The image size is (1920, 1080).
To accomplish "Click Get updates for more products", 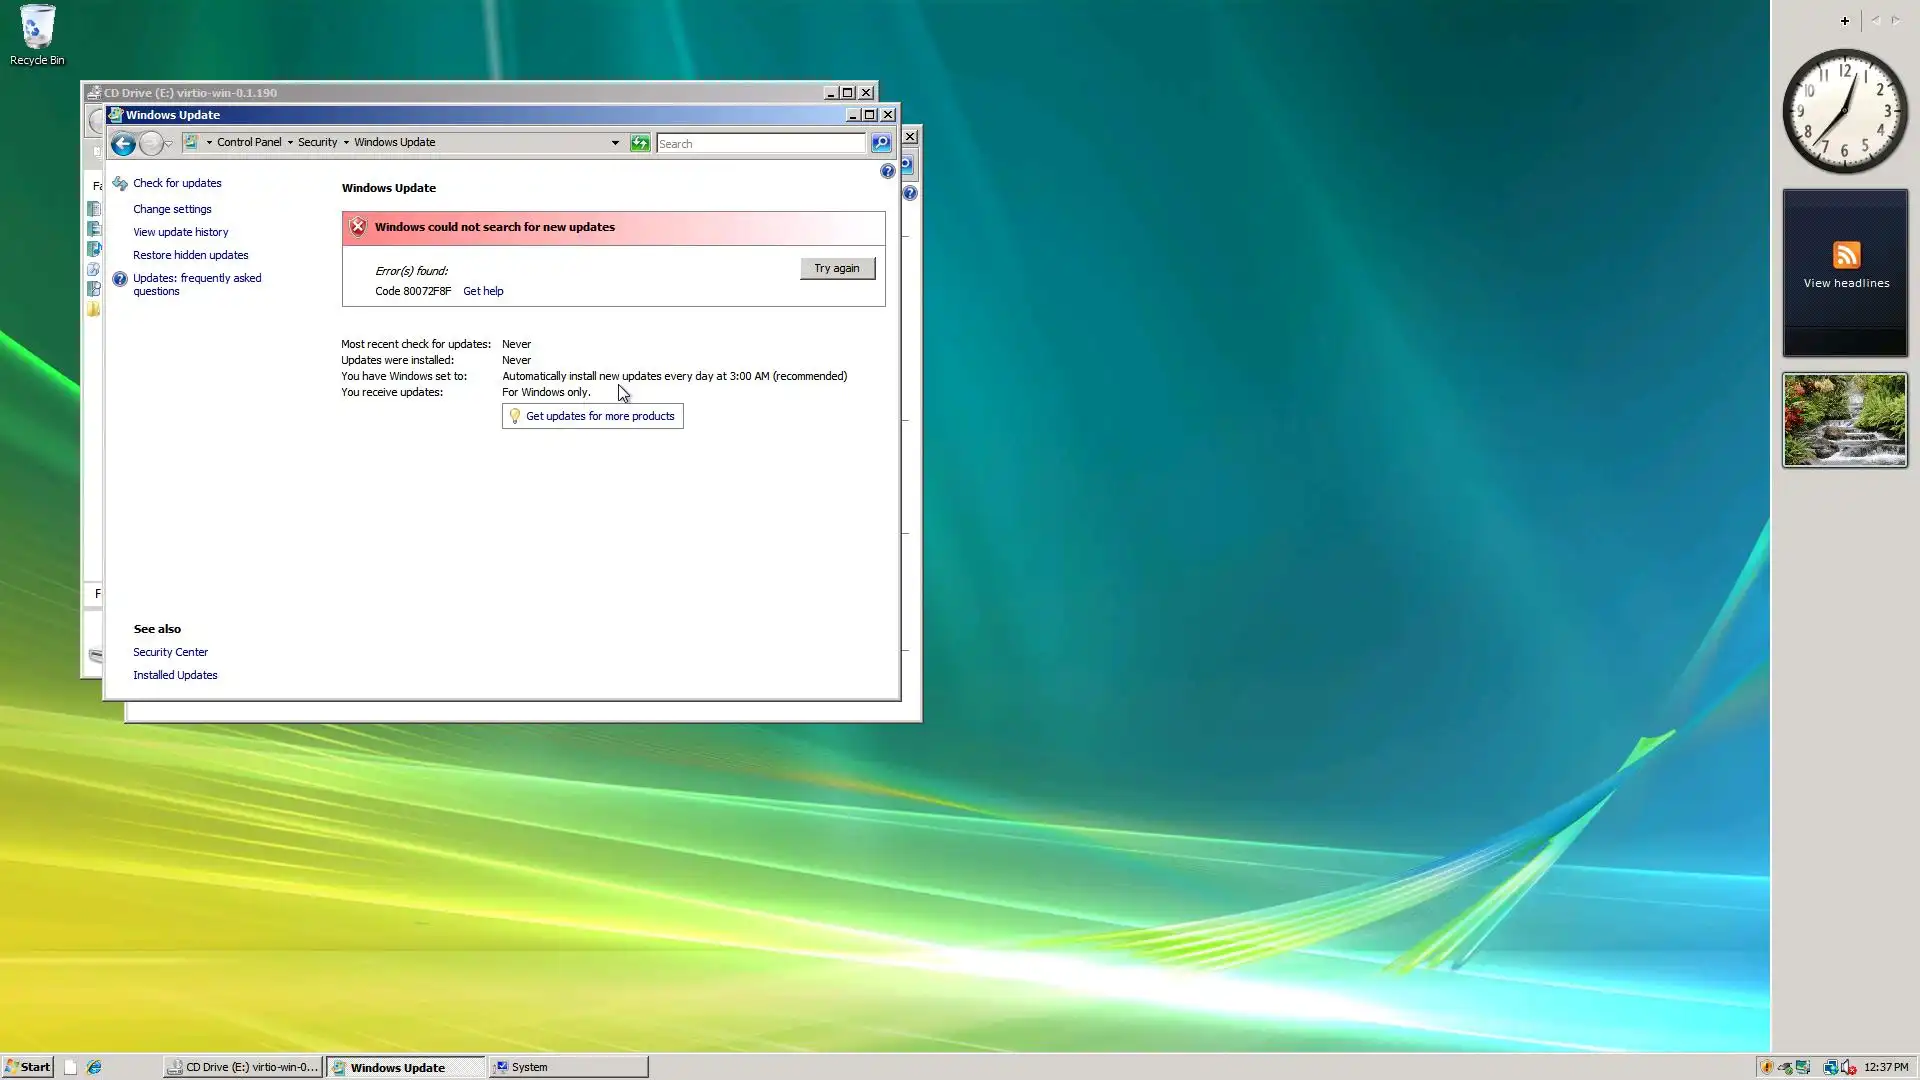I will (599, 416).
